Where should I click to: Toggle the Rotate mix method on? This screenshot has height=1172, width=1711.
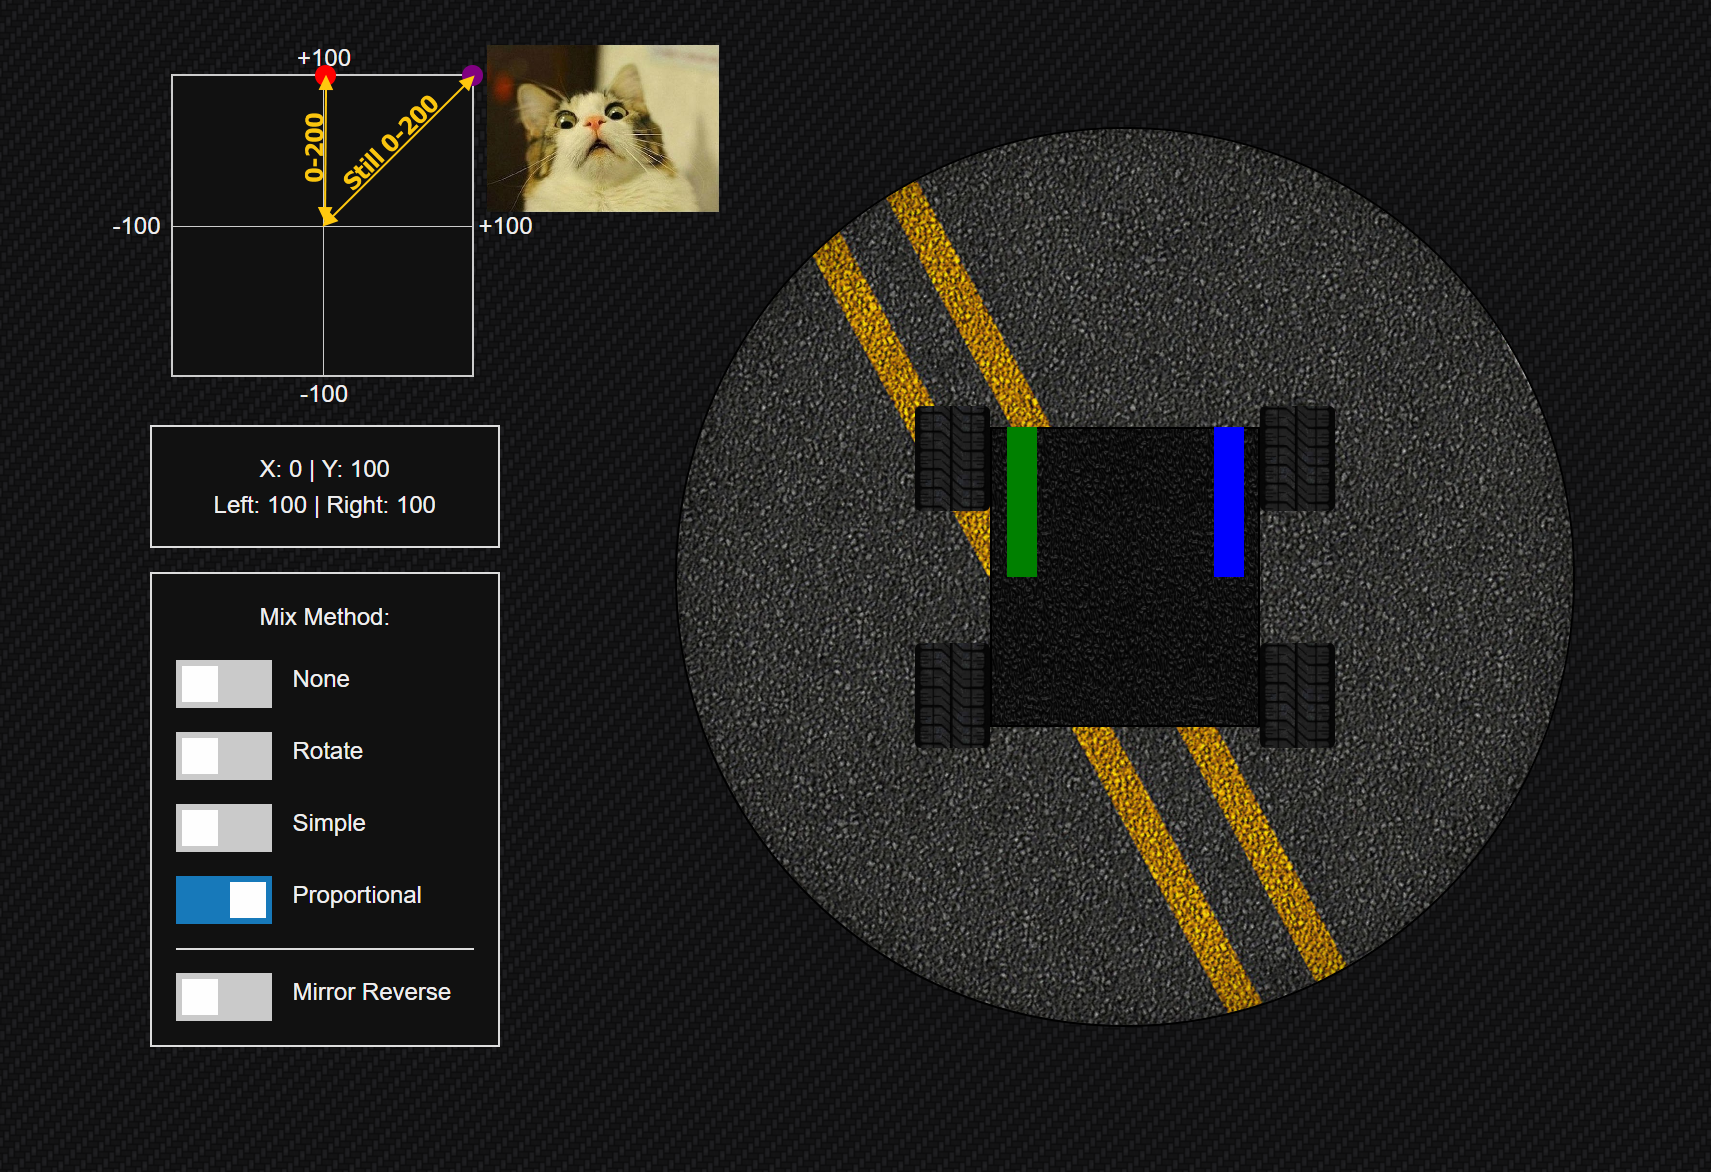tap(223, 756)
